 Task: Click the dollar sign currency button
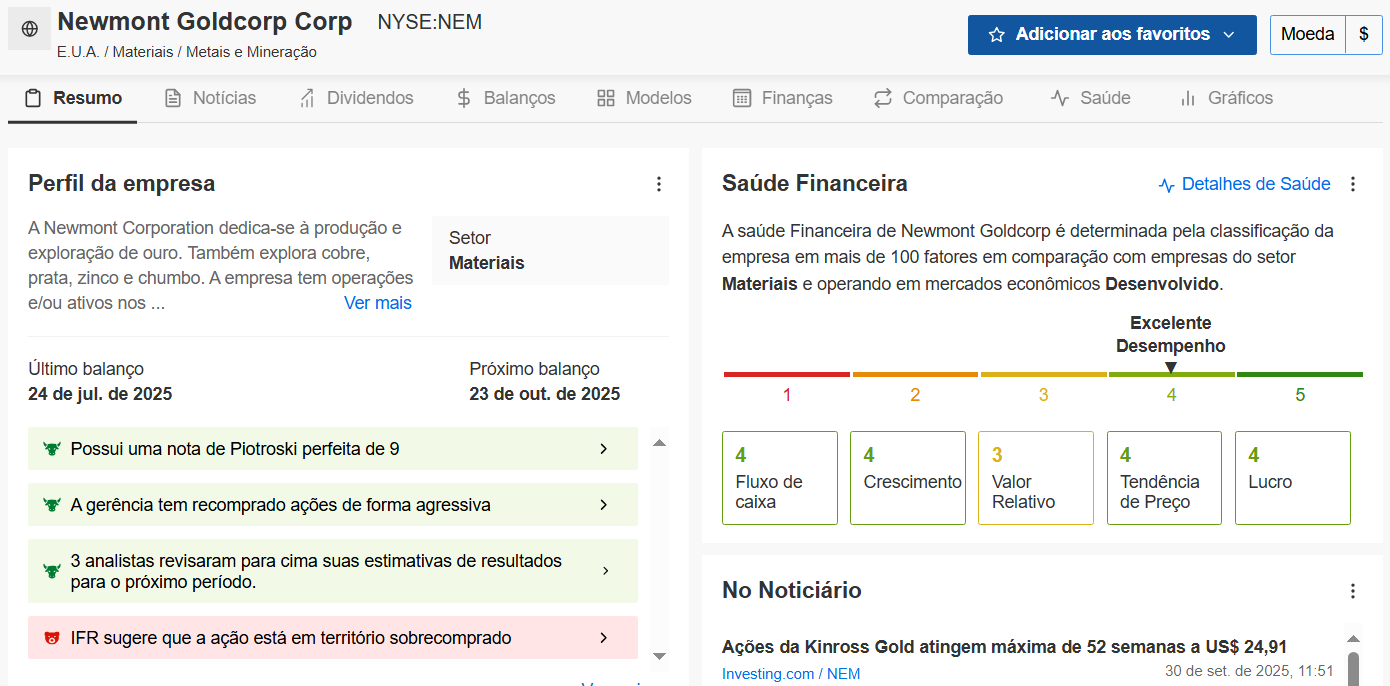1364,35
